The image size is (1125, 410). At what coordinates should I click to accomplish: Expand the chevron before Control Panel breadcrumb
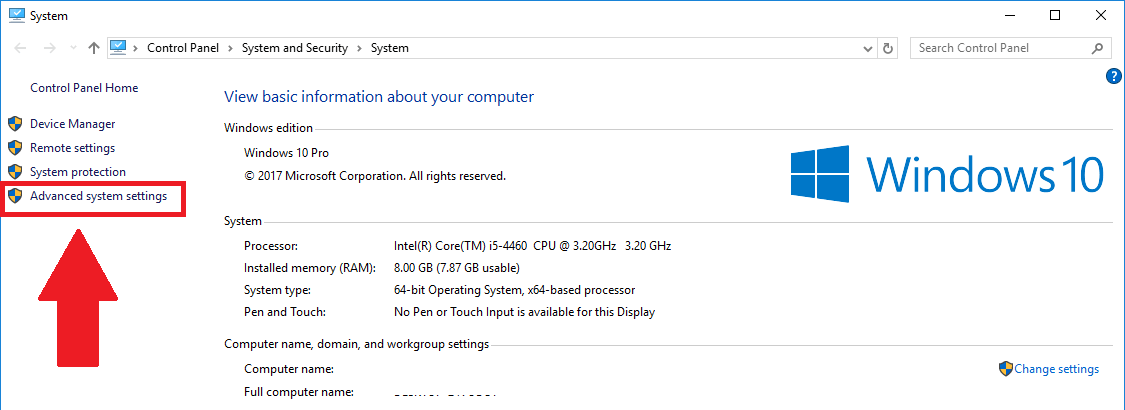[136, 48]
